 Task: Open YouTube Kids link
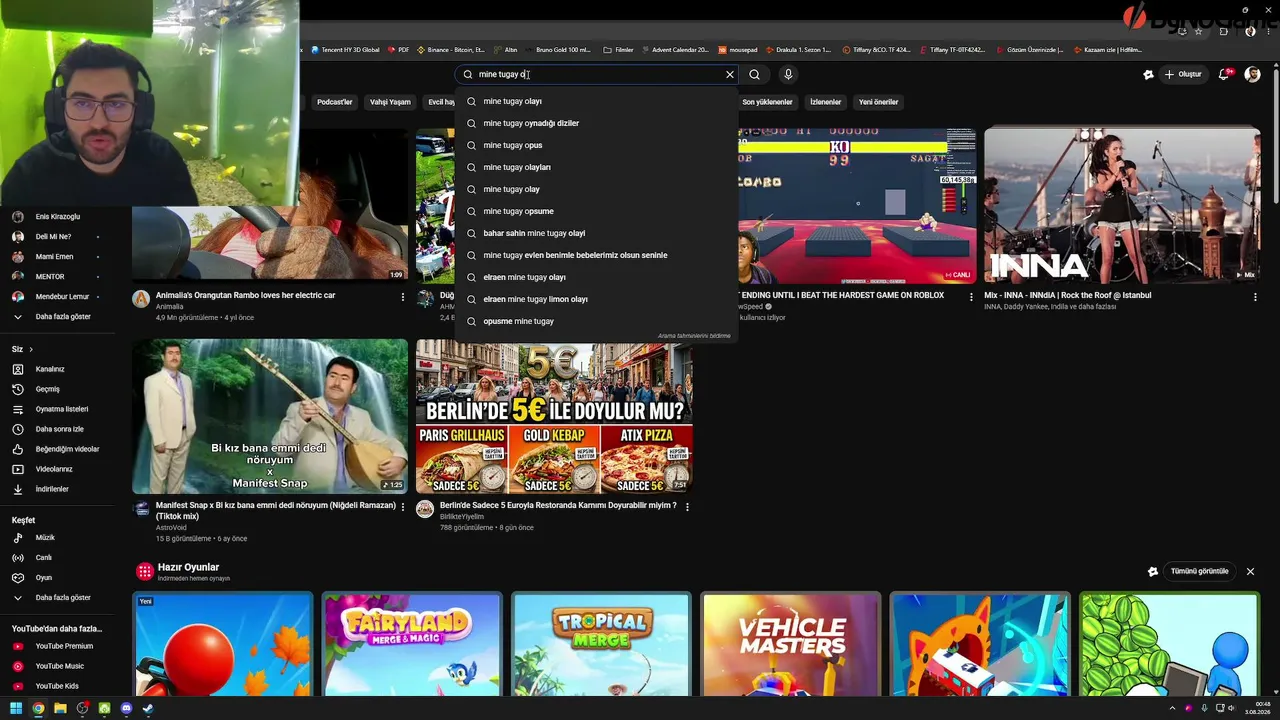click(x=56, y=686)
